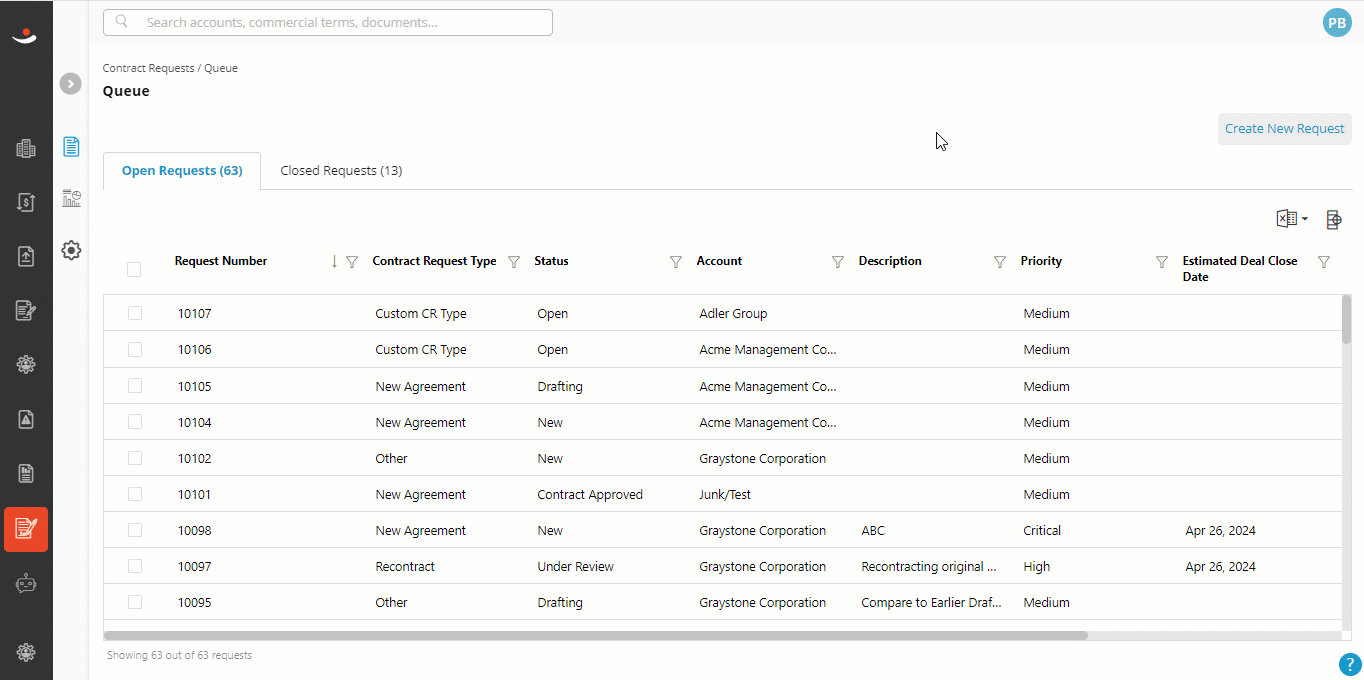Select the request number 10107 cell
1364x680 pixels.
195,313
